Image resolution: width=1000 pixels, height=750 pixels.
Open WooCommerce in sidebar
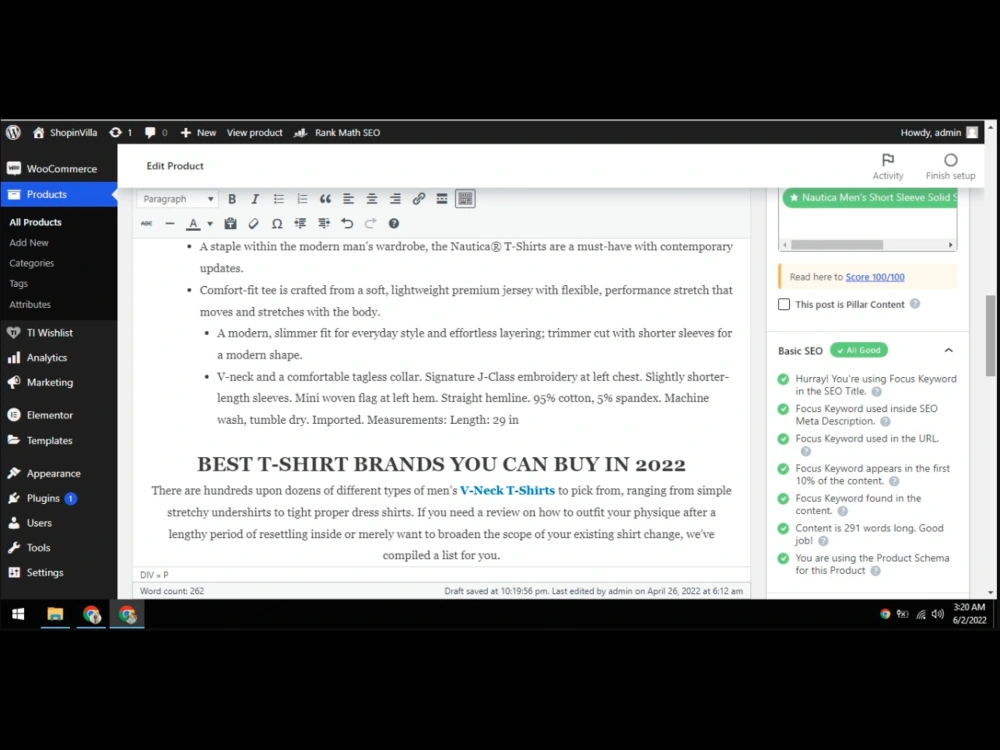(59, 169)
